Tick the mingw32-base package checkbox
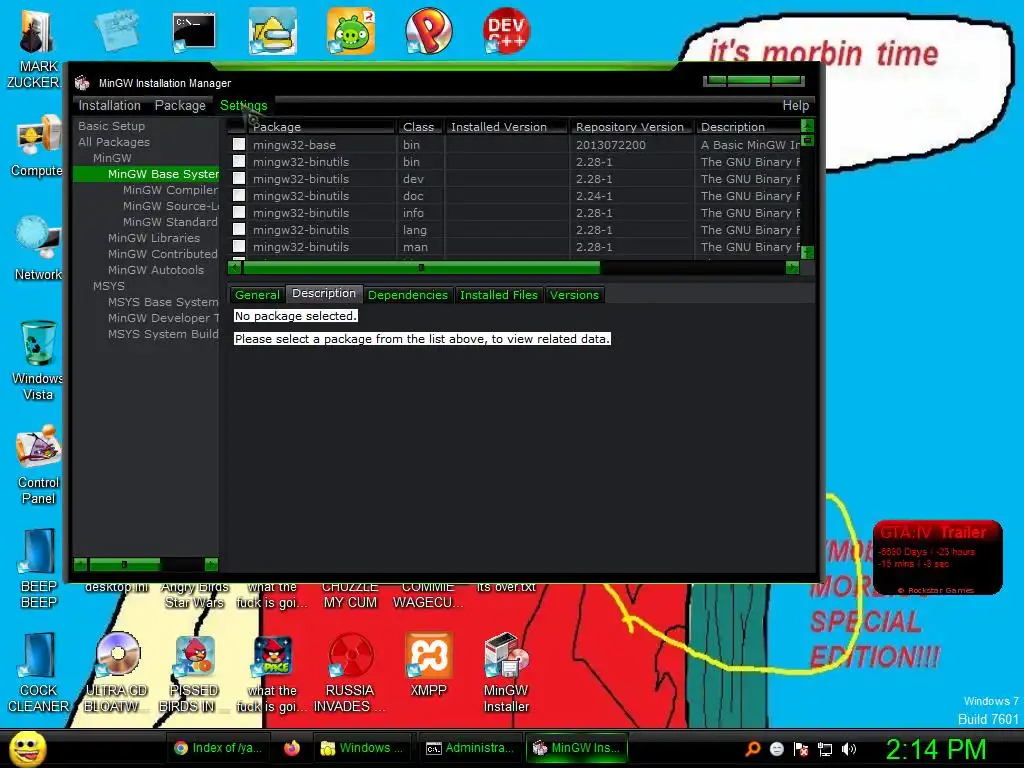The height and width of the screenshot is (768, 1024). pyautogui.click(x=239, y=144)
